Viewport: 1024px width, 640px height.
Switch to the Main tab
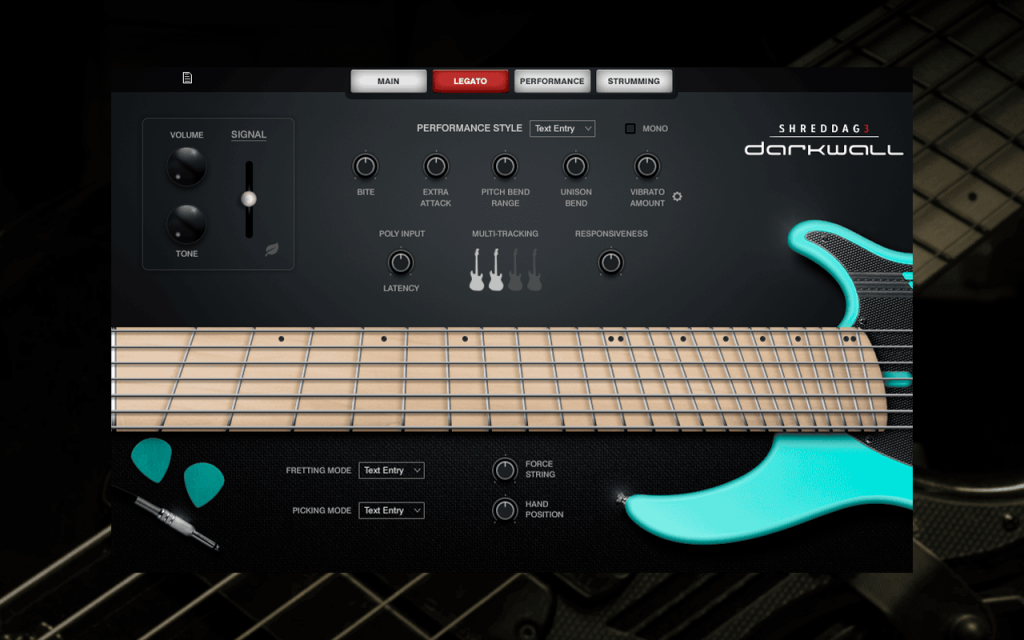(389, 81)
